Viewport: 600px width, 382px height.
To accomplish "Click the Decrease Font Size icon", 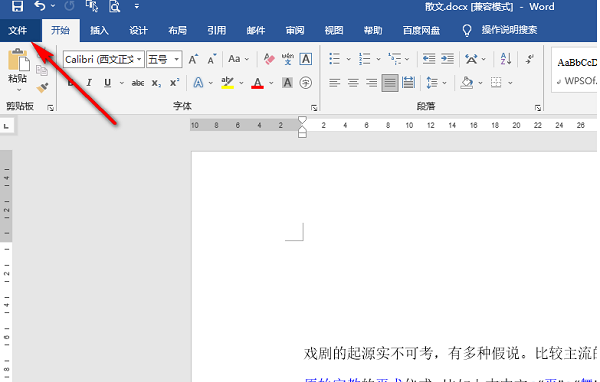I will click(x=212, y=59).
